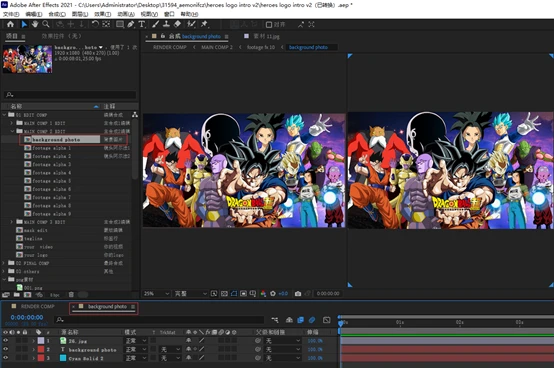The height and width of the screenshot is (369, 555).
Task: Toggle the snapping checkbox in toolbar
Action: coord(269,25)
